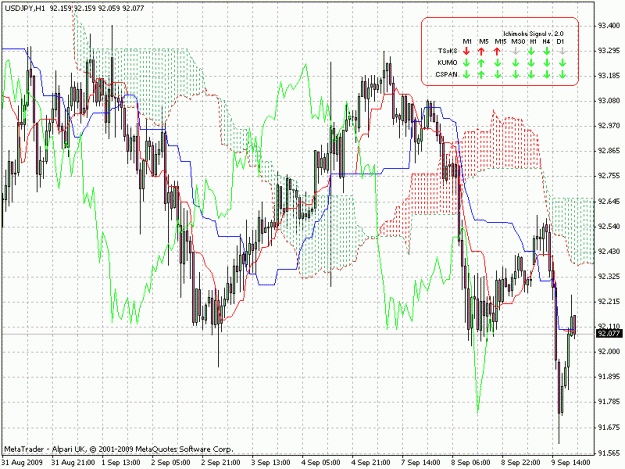Click the gray TSxKS arrow under D1
625x469 pixels.
pos(562,51)
